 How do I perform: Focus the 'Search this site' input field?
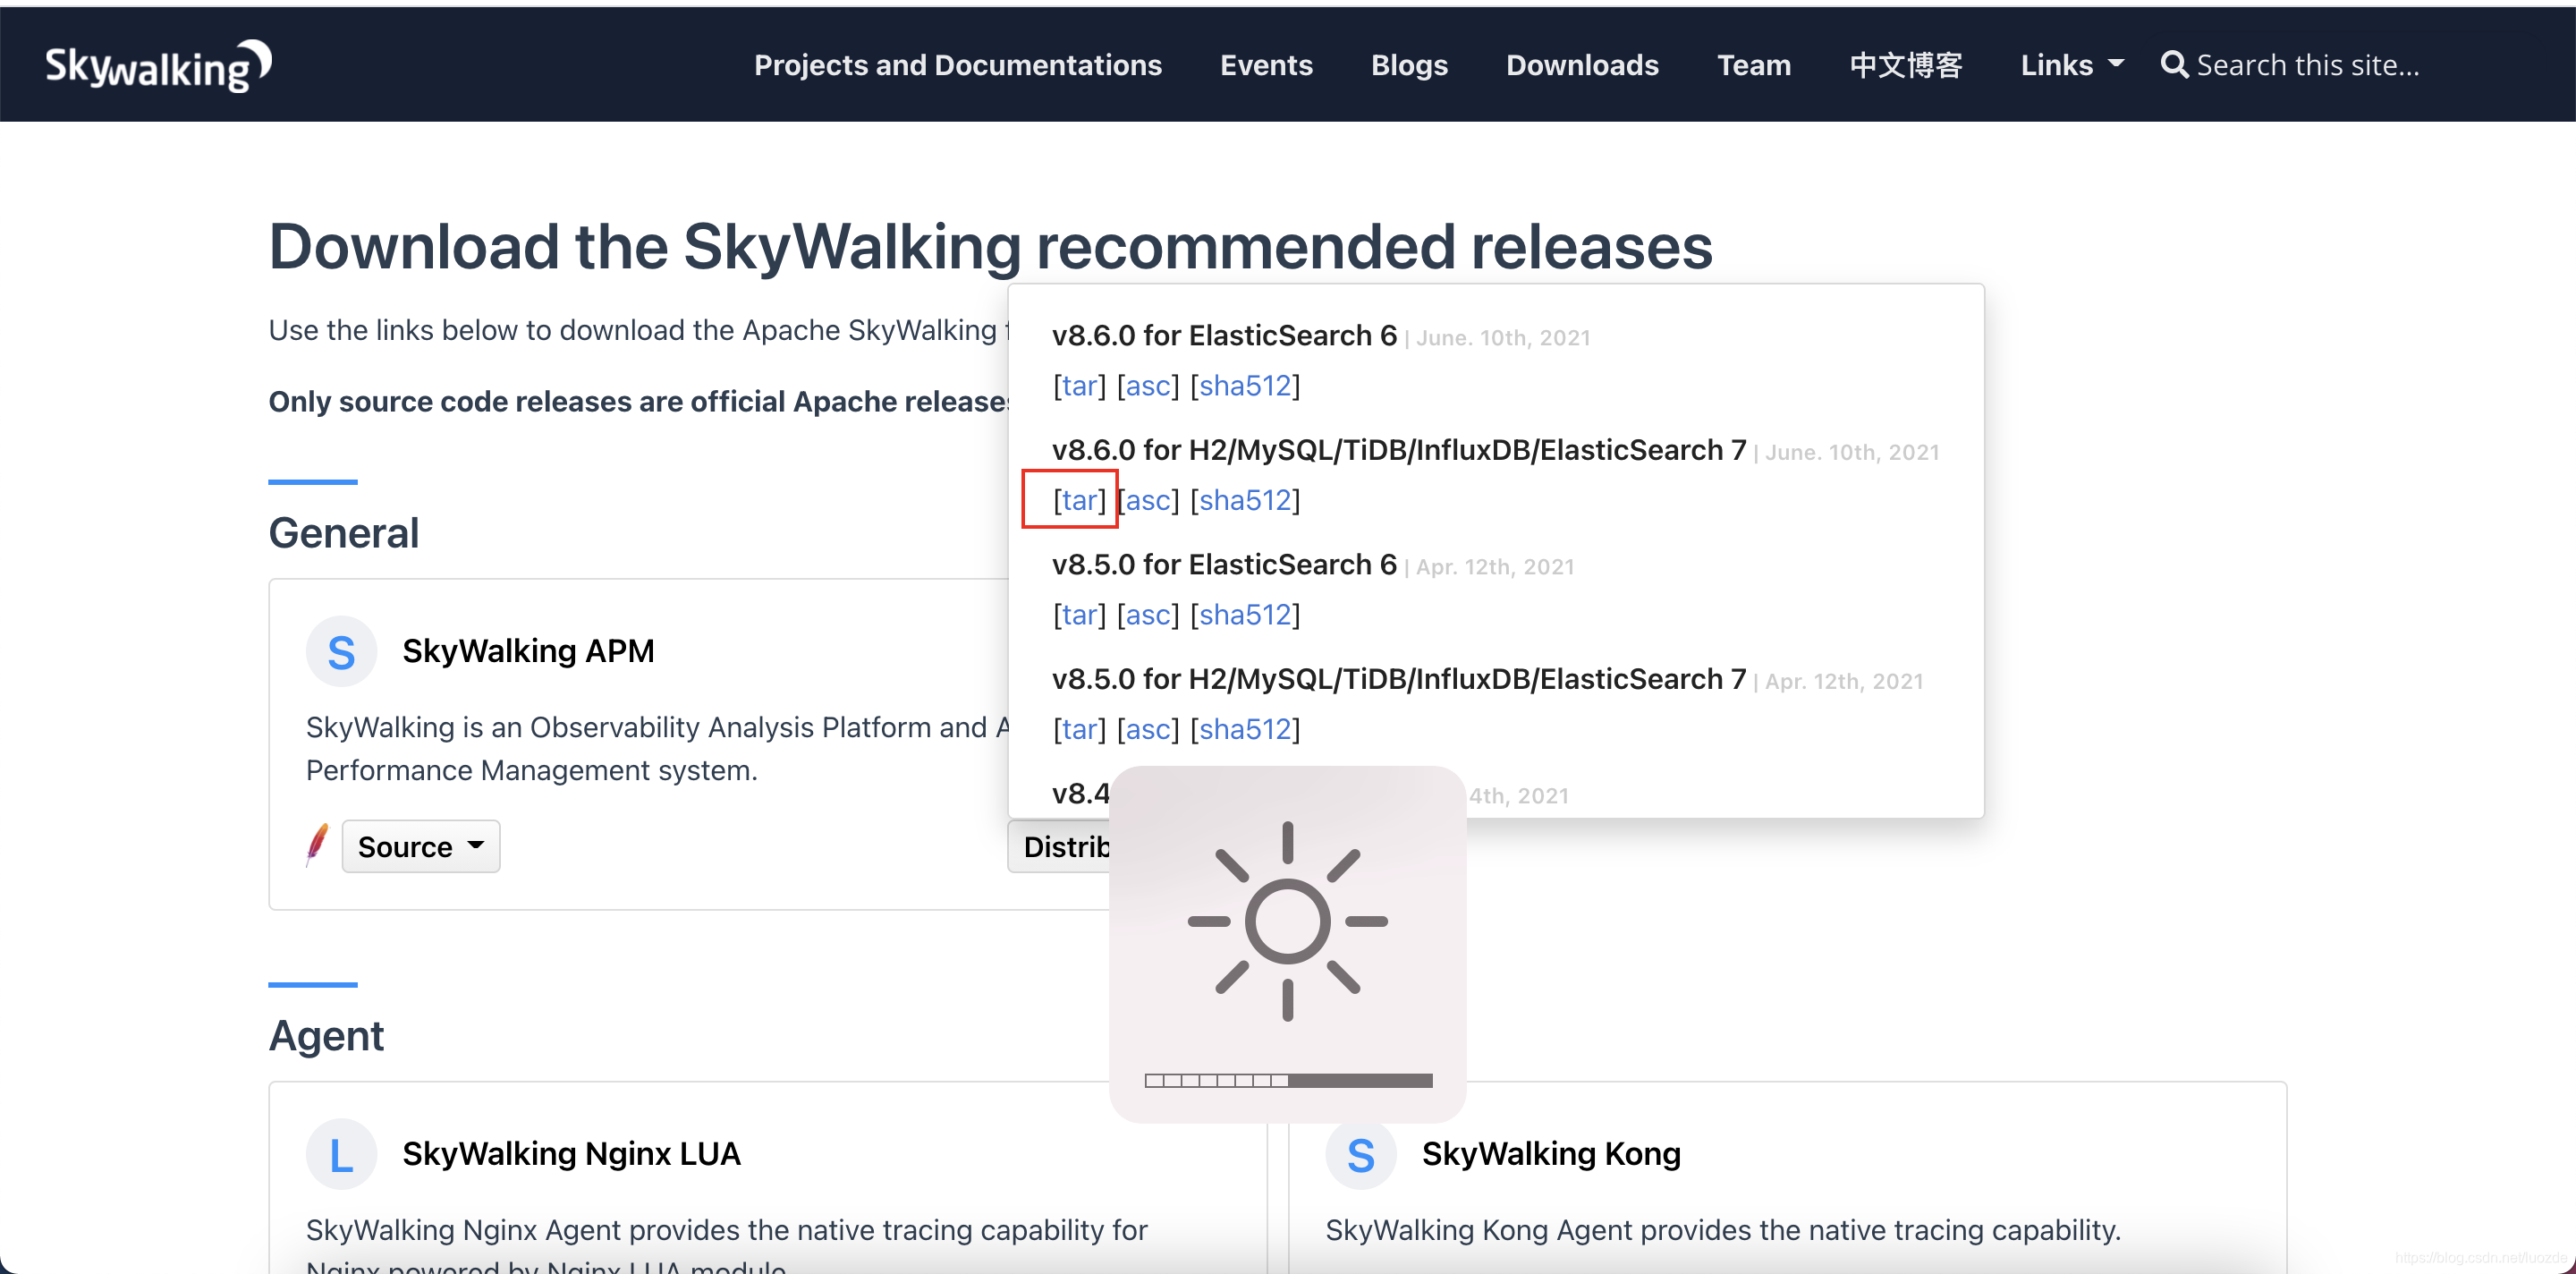click(2308, 65)
